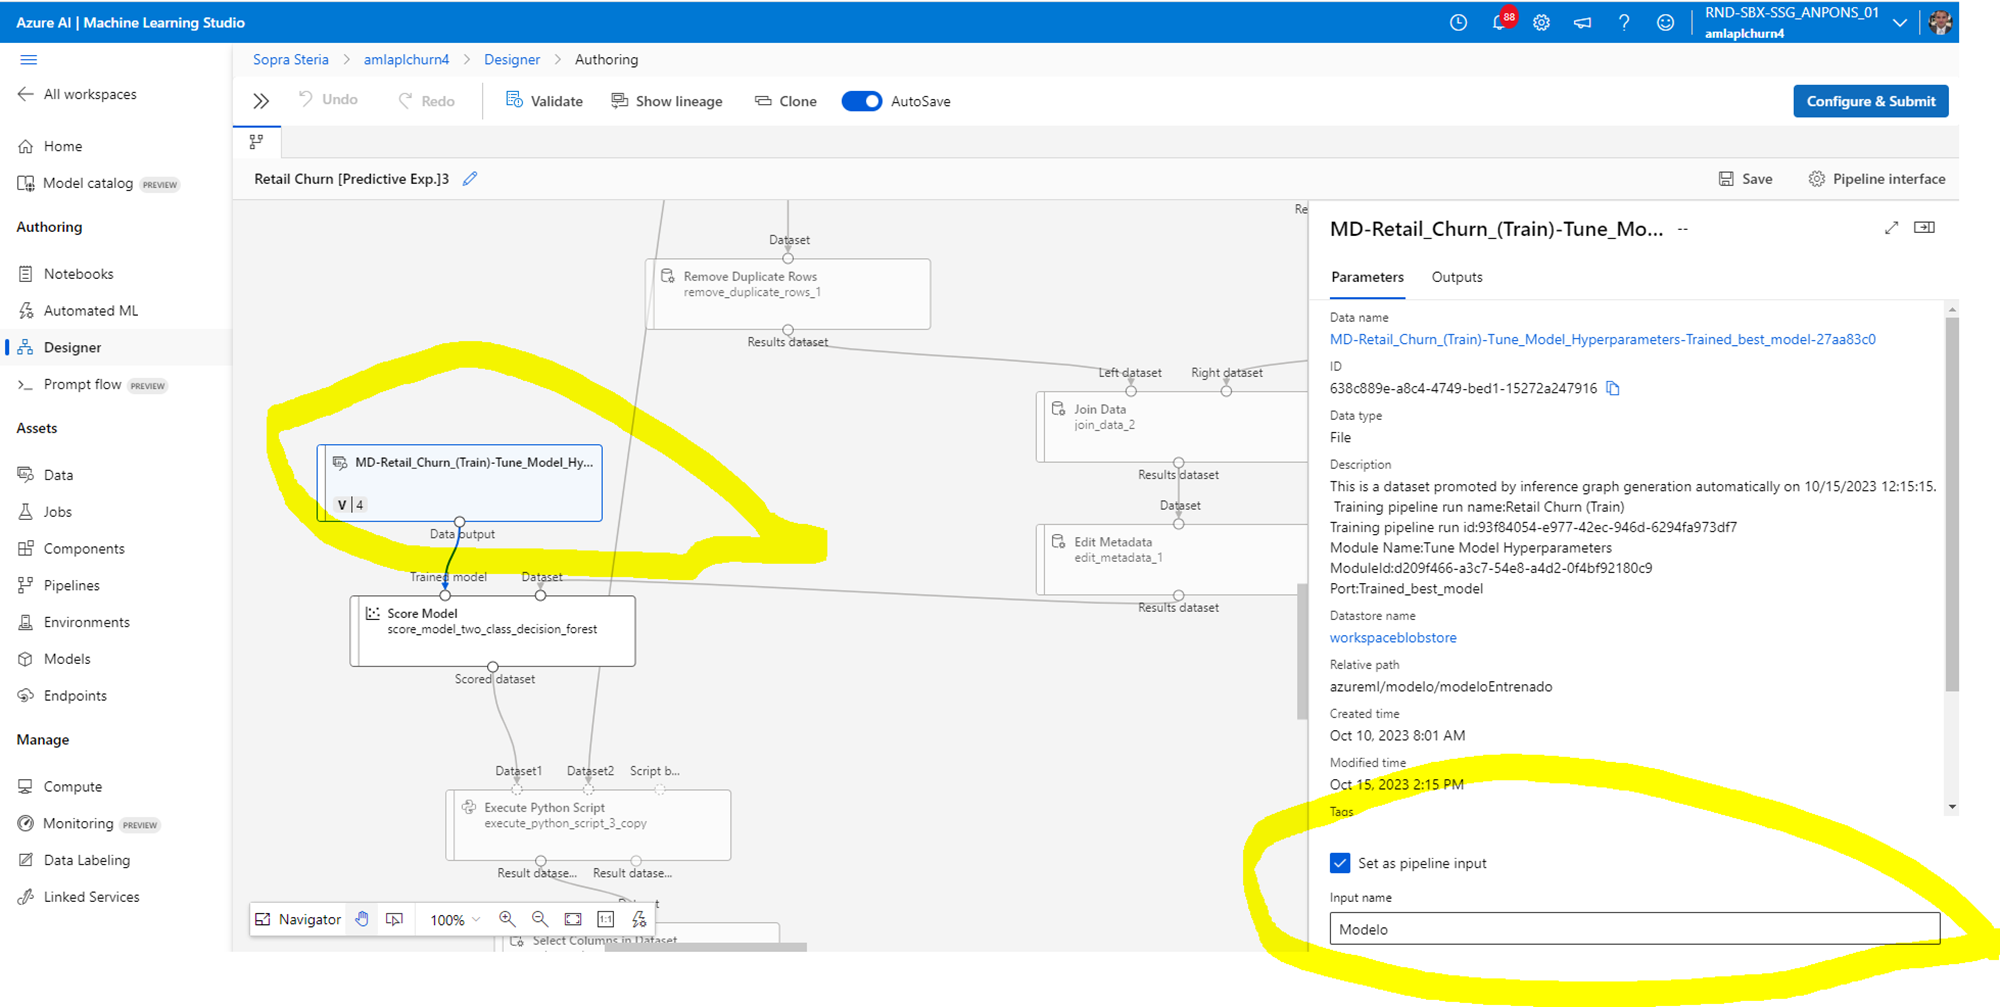Collapse the left navigation hamburger menu

tap(28, 60)
